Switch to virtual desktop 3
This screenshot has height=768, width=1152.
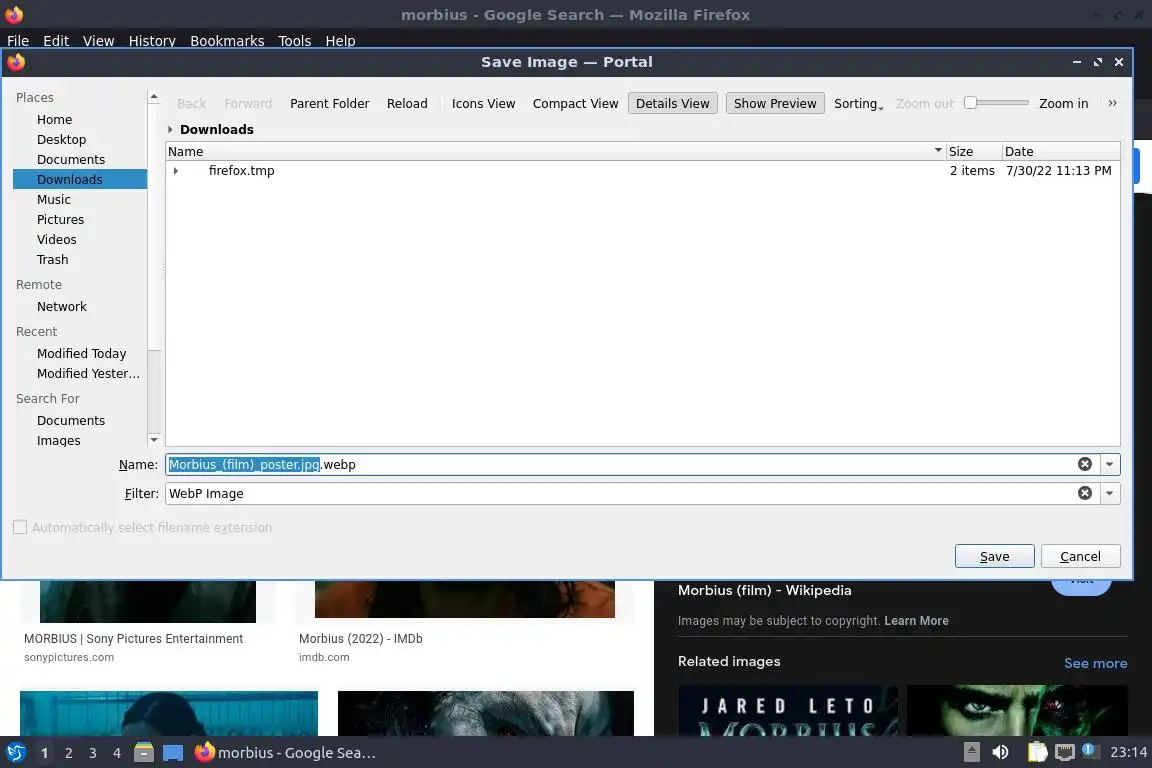(x=93, y=753)
